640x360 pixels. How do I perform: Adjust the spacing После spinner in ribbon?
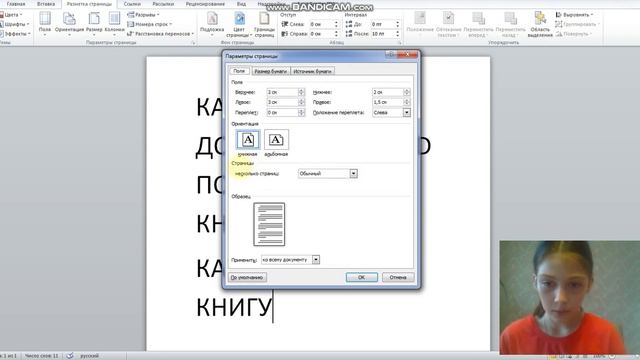click(398, 33)
